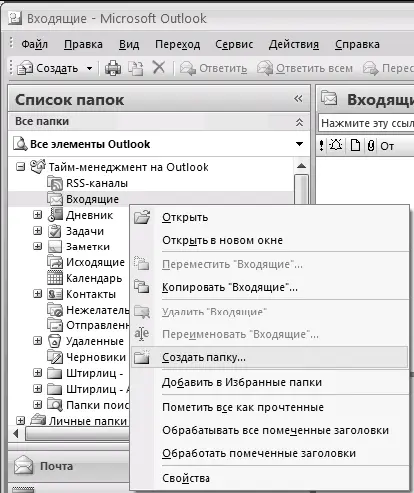The width and height of the screenshot is (414, 493).
Task: Sort by attachment paperclip column icon
Action: tap(371, 146)
